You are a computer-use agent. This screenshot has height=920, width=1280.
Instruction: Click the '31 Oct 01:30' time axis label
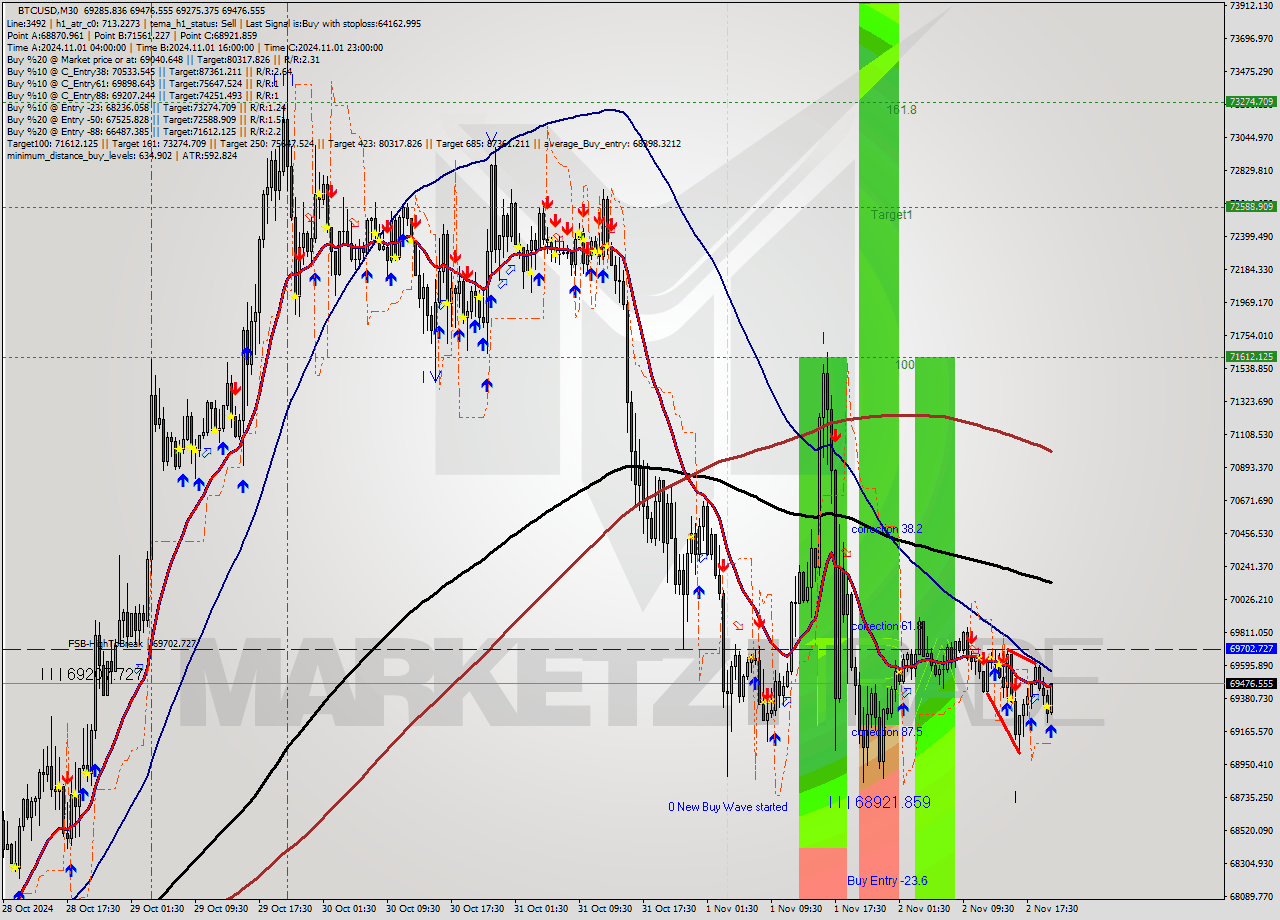point(541,909)
